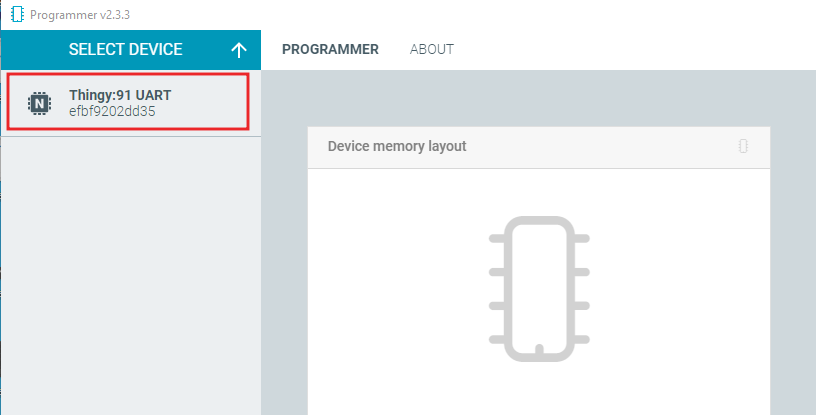
Task: Click the Nordic chip icon beside Thingy:91
Action: coord(39,103)
